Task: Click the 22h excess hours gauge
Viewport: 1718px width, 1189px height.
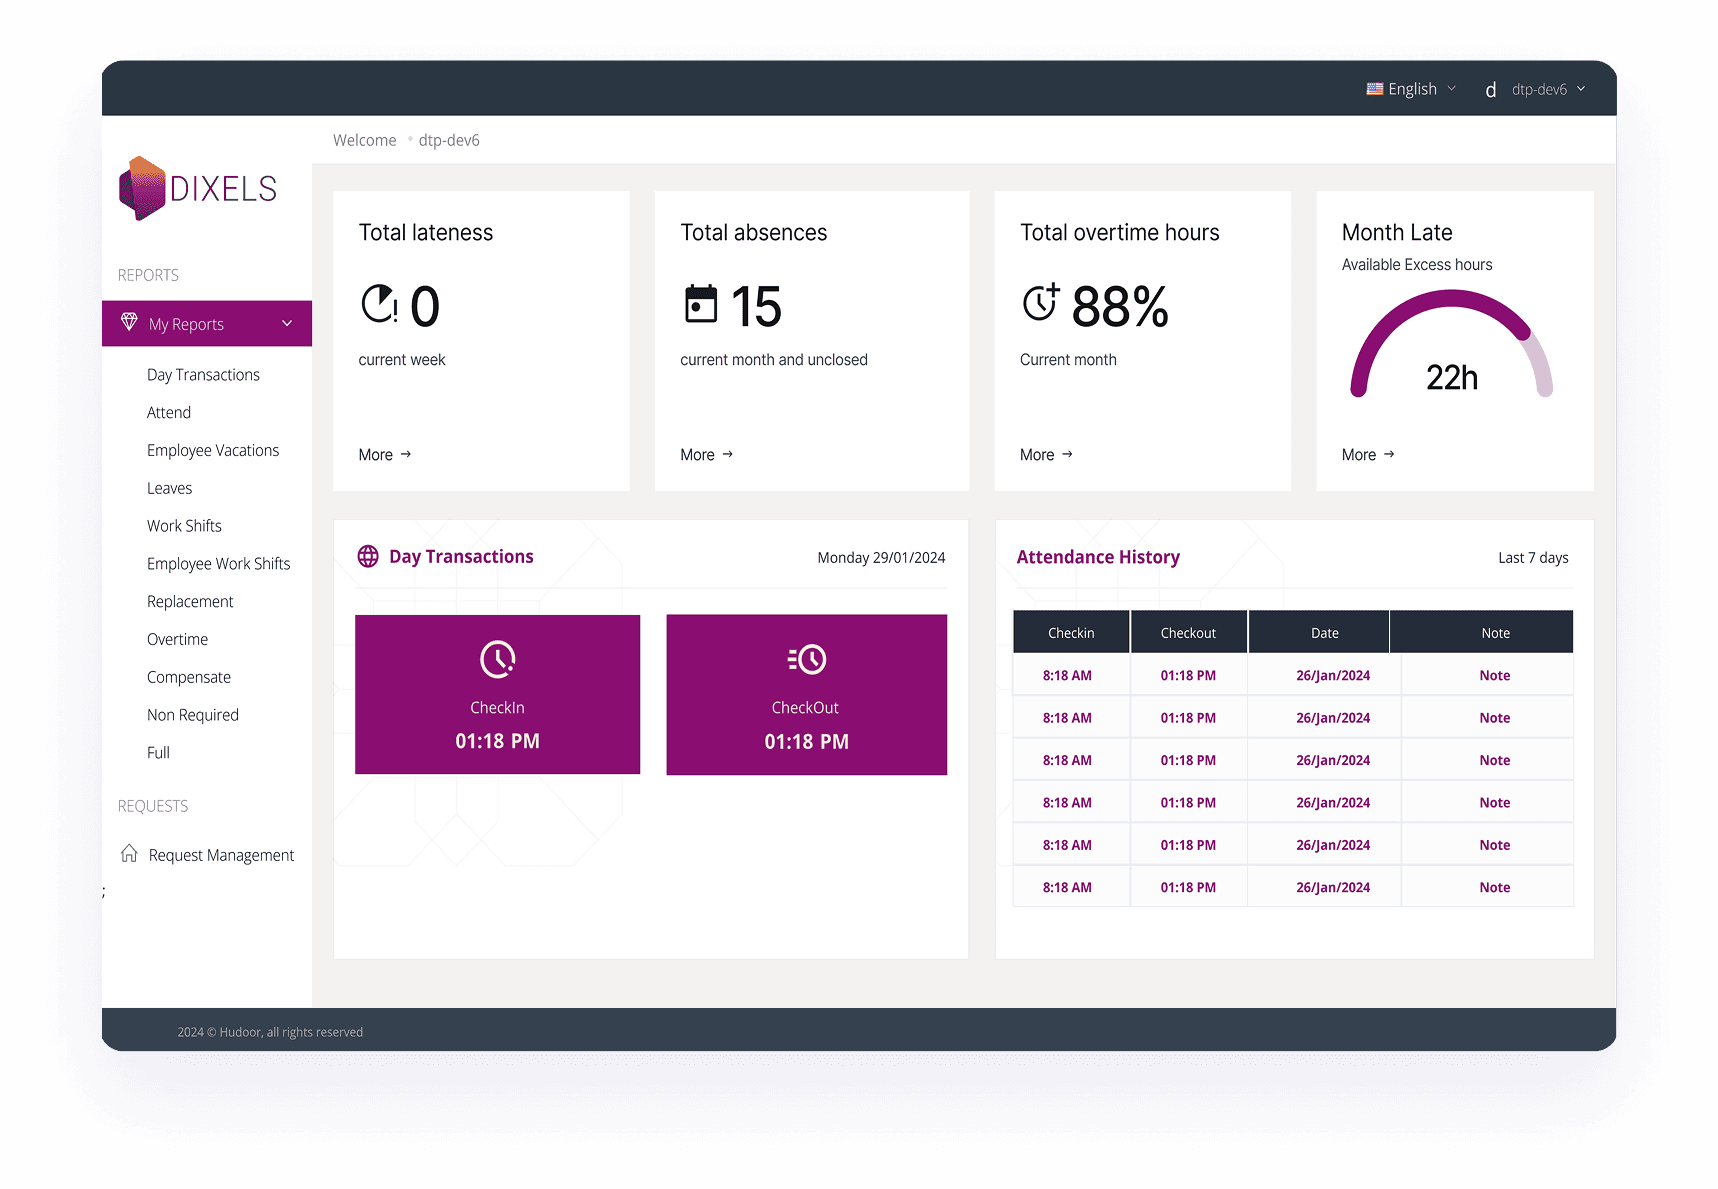Action: (1451, 350)
